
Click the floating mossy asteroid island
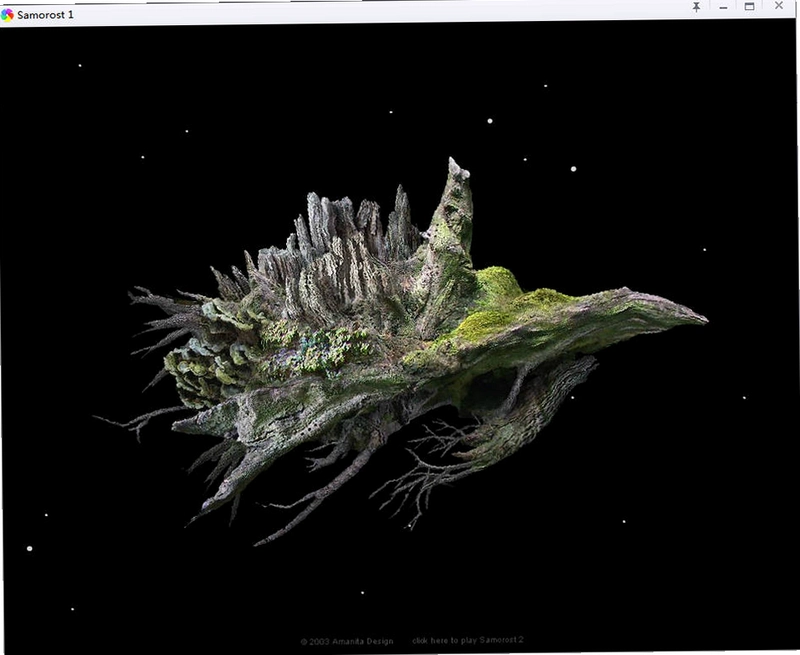pos(401,352)
